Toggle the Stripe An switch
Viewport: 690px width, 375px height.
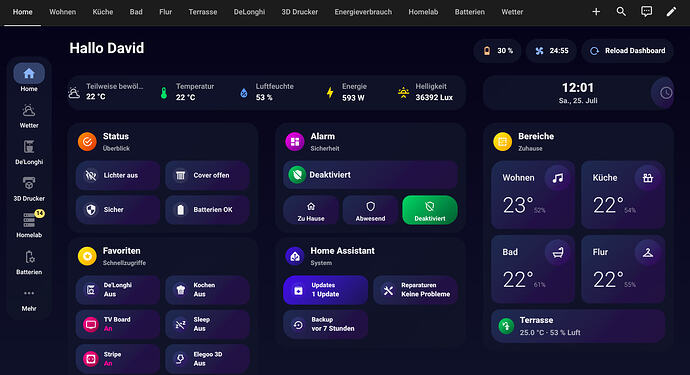click(x=118, y=359)
